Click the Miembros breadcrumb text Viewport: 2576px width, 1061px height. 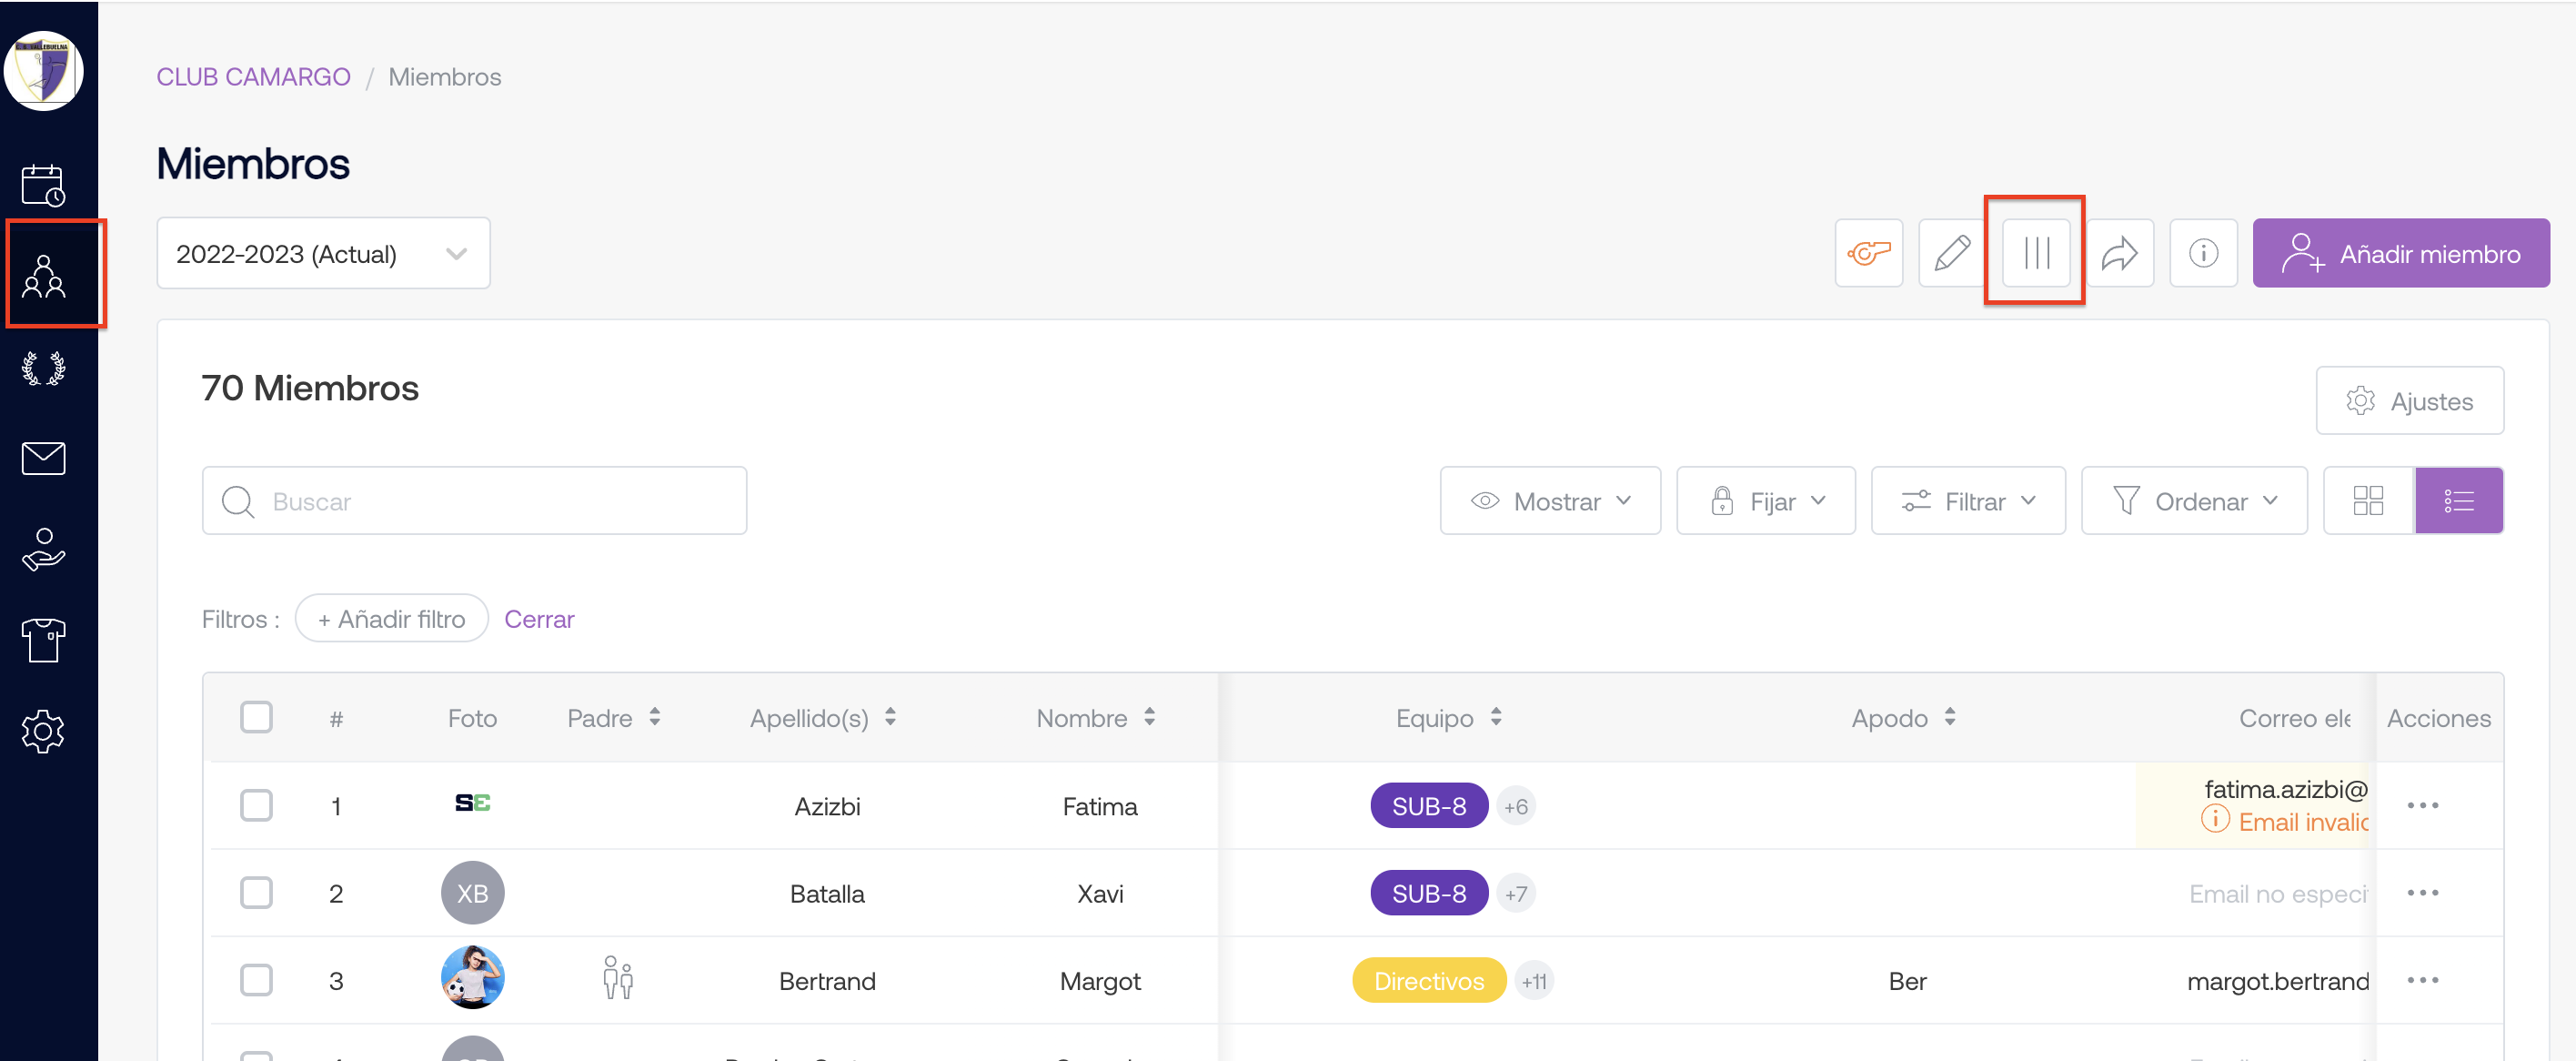445,77
